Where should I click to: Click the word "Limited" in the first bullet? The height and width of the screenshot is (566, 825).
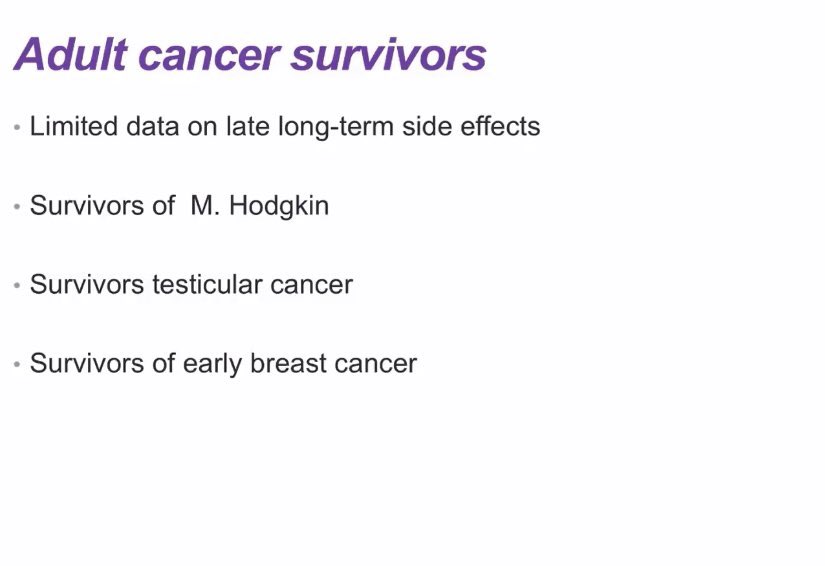74,126
